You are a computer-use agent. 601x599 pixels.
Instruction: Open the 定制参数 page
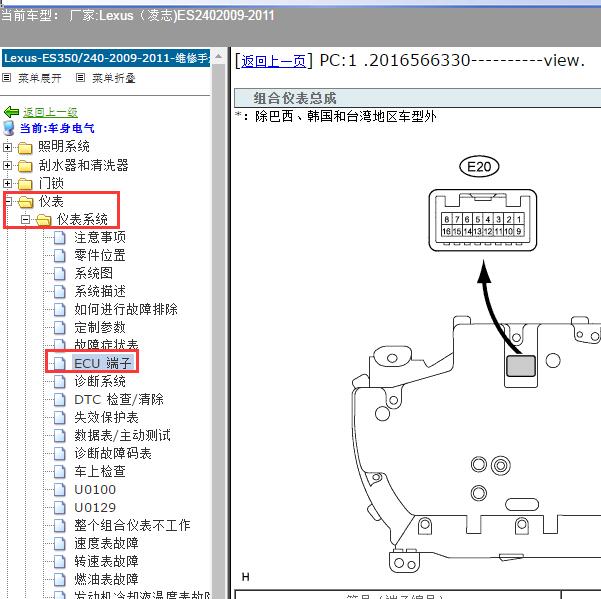100,327
